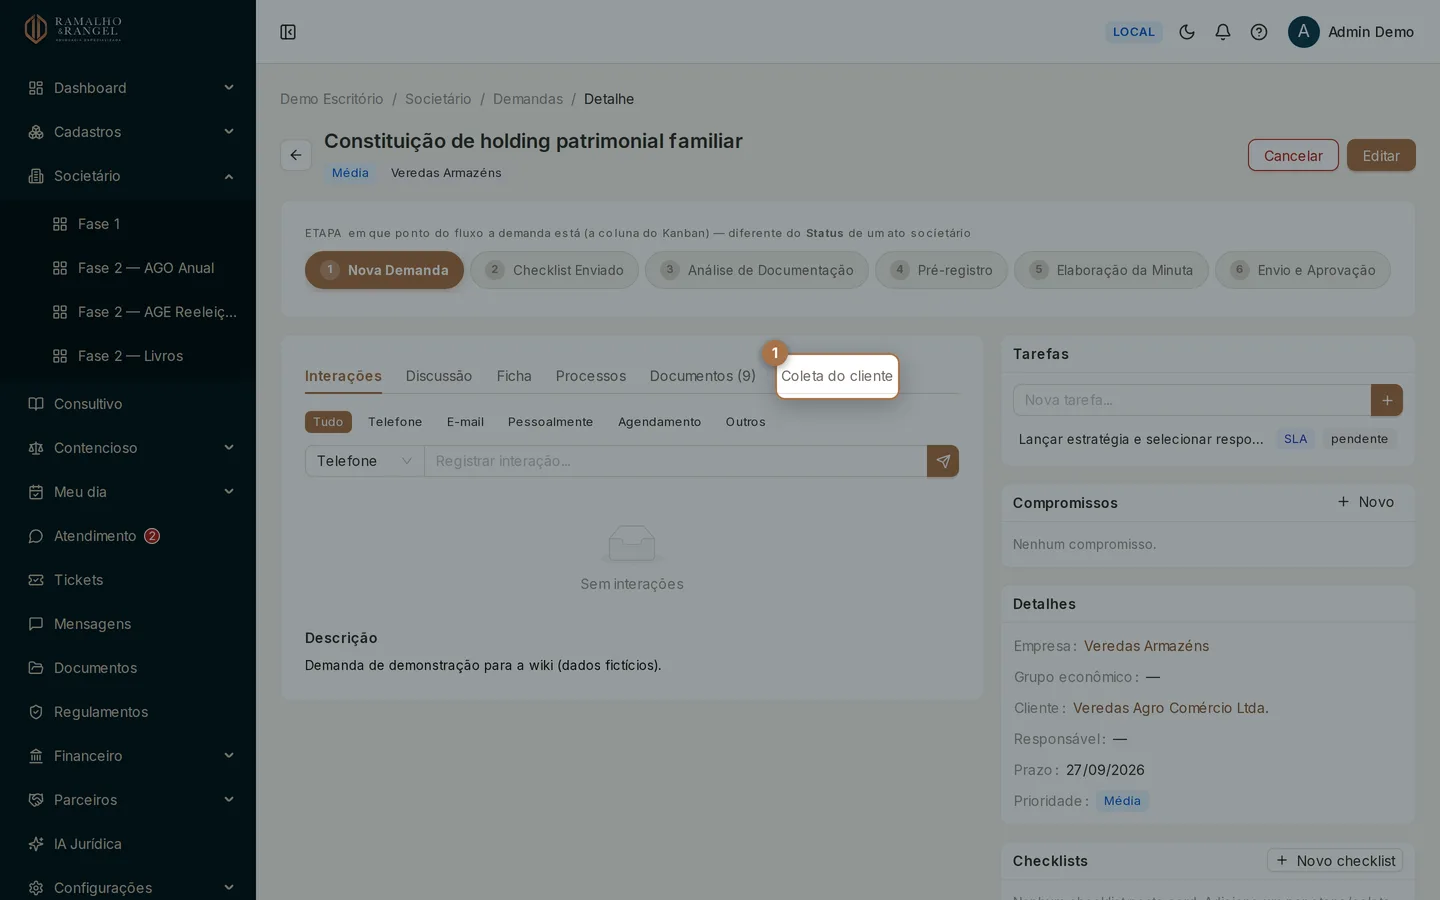Open Veredas Agro Comércio Ltda. link
Viewport: 1440px width, 900px height.
coord(1171,708)
